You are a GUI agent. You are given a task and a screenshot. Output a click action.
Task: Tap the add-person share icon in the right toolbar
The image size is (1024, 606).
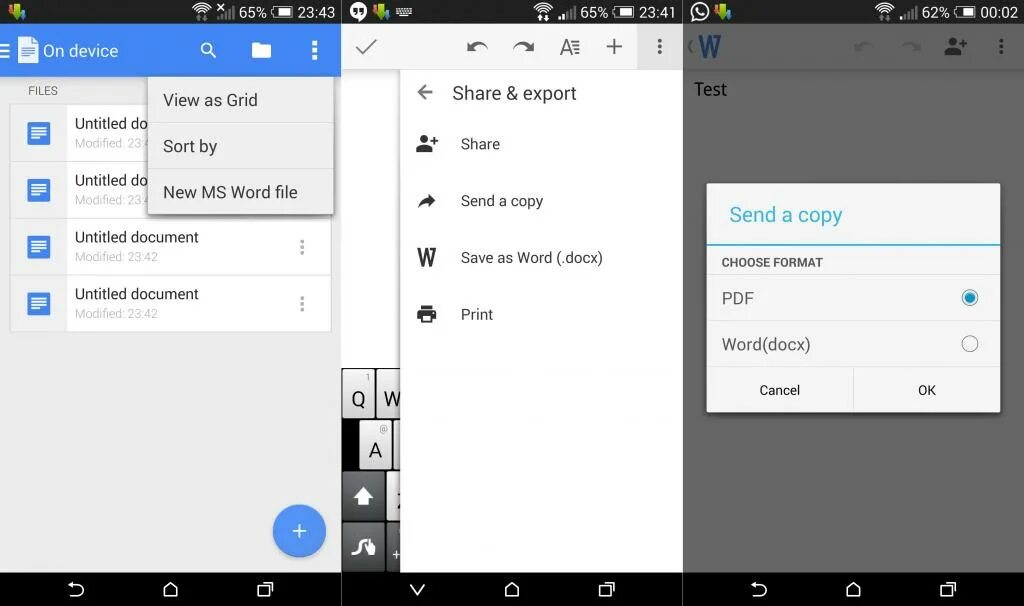955,46
